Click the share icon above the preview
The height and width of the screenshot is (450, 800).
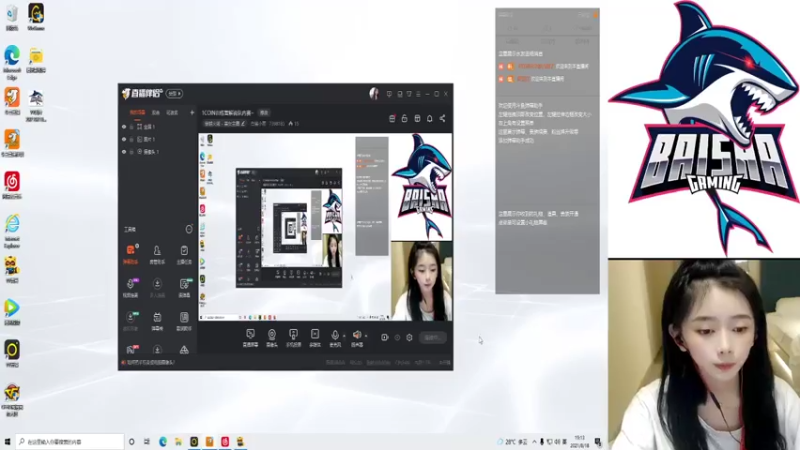(x=442, y=118)
